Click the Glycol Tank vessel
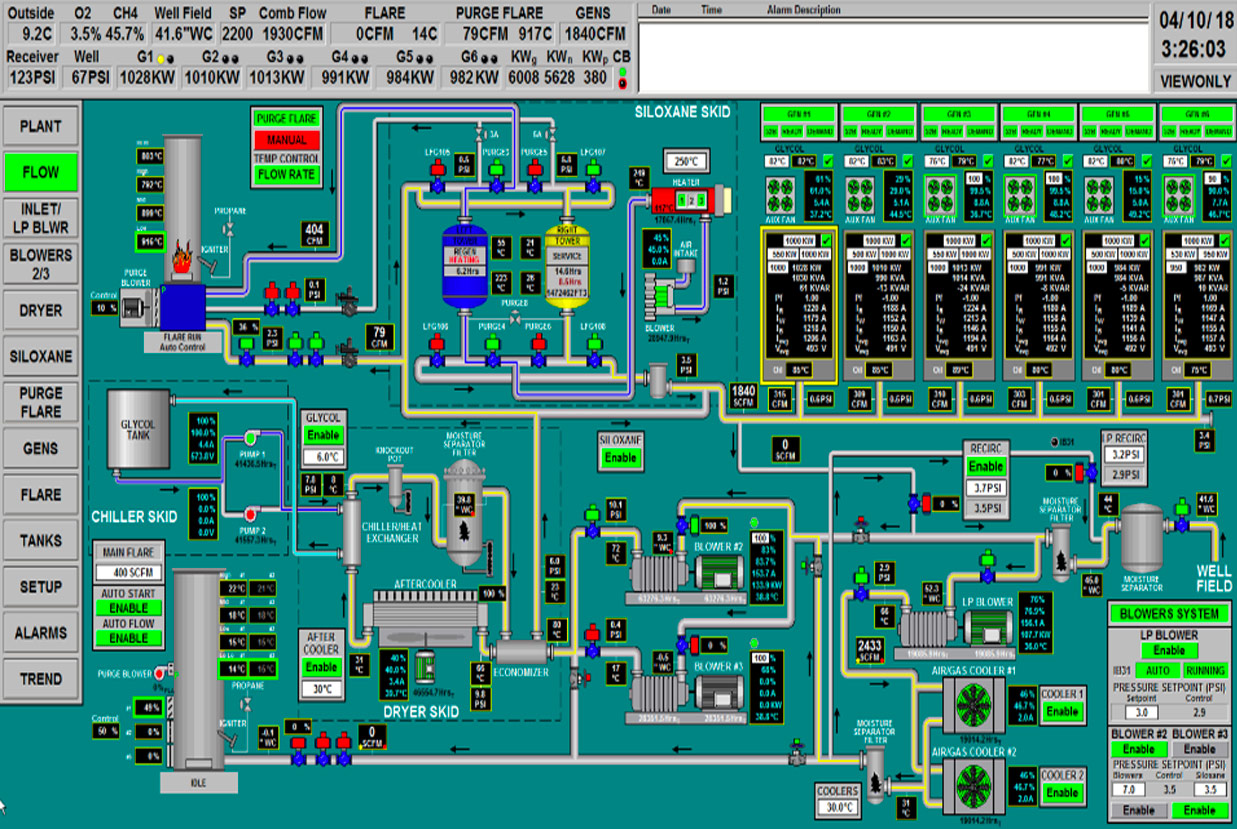The width and height of the screenshot is (1237, 829). pos(138,430)
